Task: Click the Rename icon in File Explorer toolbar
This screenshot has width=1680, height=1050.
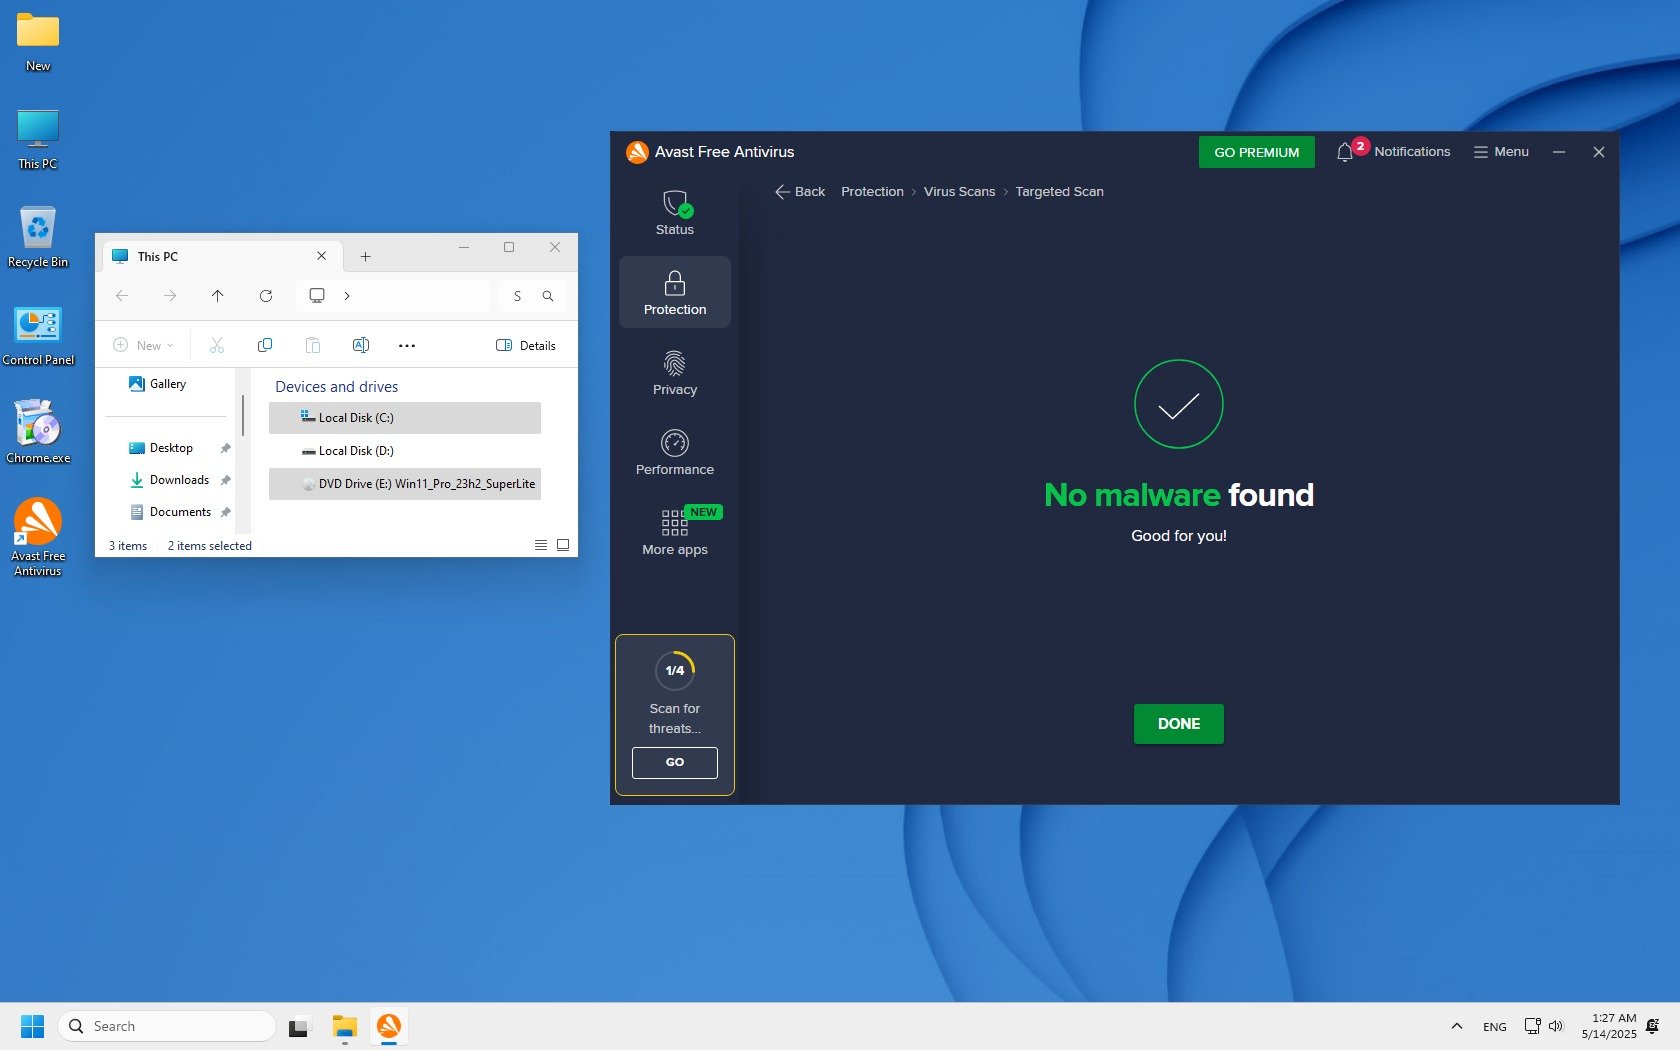Action: coord(361,346)
